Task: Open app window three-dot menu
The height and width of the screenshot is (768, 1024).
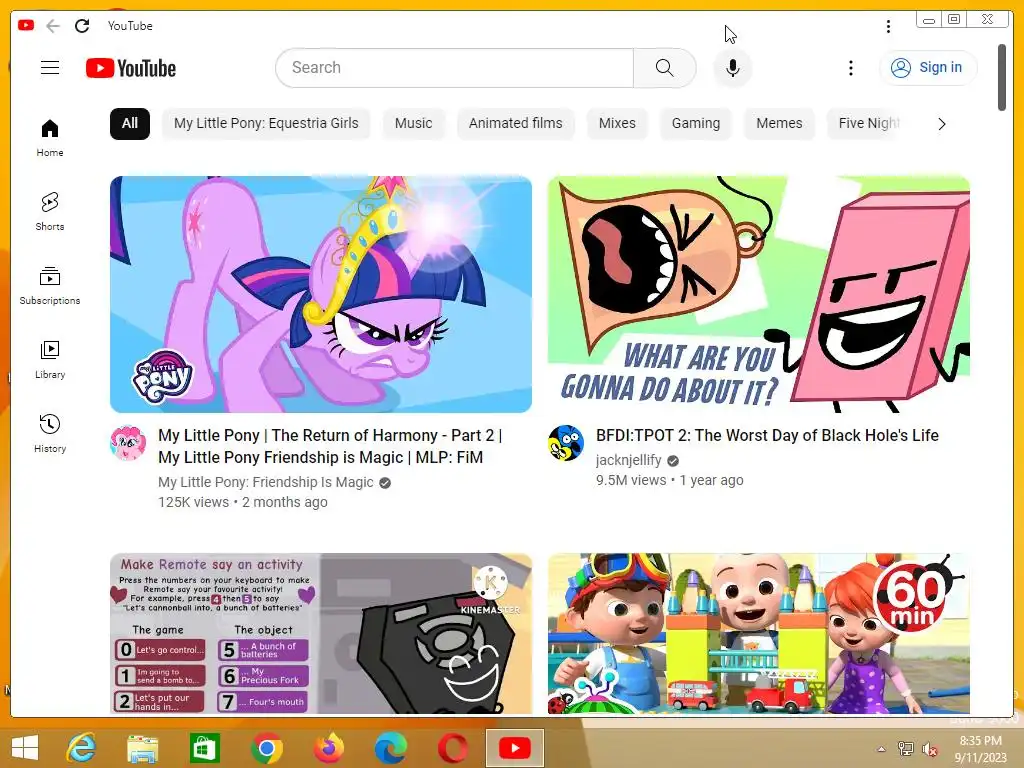Action: [x=888, y=26]
